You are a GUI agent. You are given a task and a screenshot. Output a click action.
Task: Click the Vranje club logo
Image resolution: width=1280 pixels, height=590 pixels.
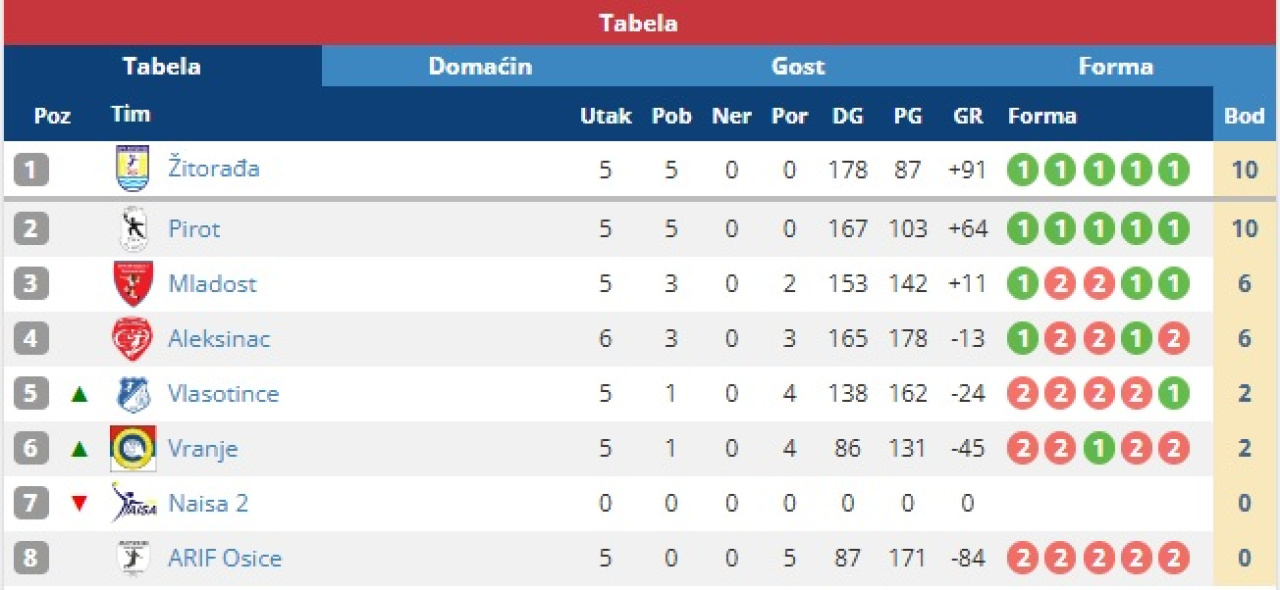pos(132,448)
